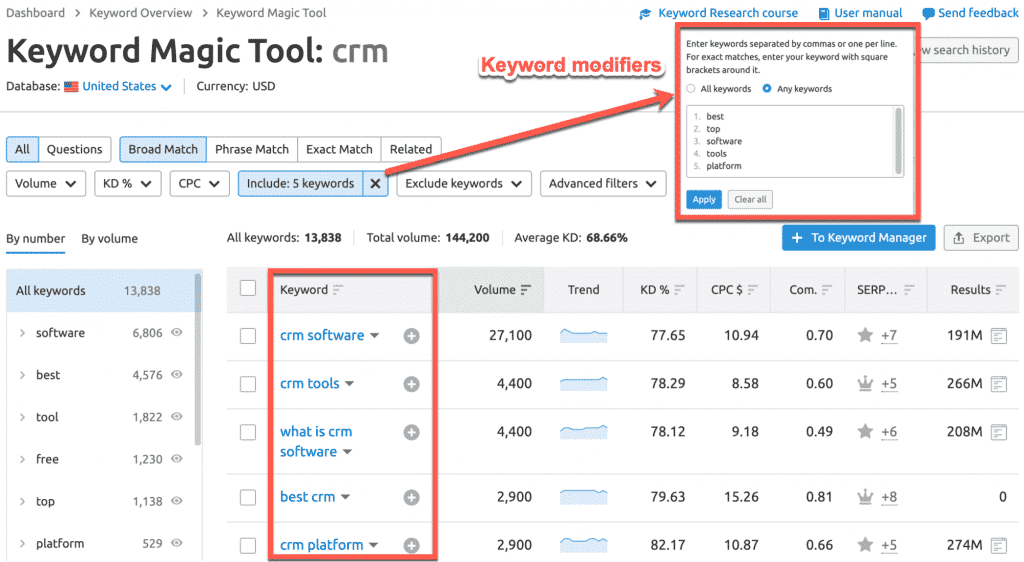The height and width of the screenshot is (562, 1024).
Task: Expand the best keyword group chevron
Action: tap(22, 375)
